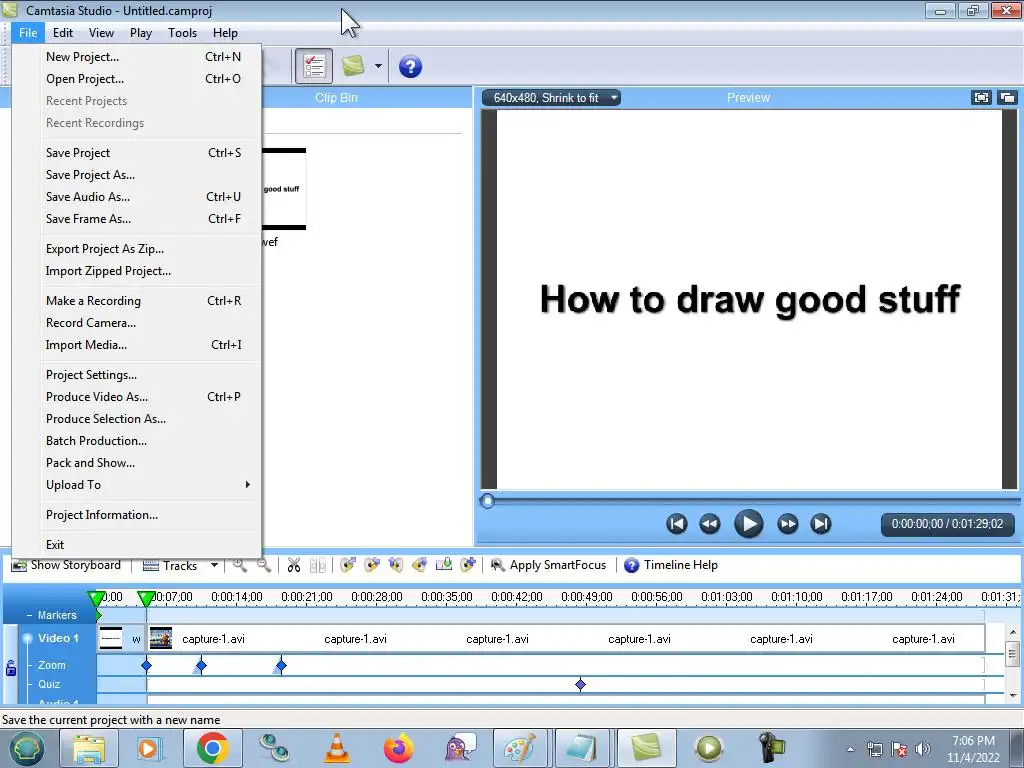Image resolution: width=1024 pixels, height=768 pixels.
Task: Toggle the track lock padlock icon
Action: click(10, 668)
